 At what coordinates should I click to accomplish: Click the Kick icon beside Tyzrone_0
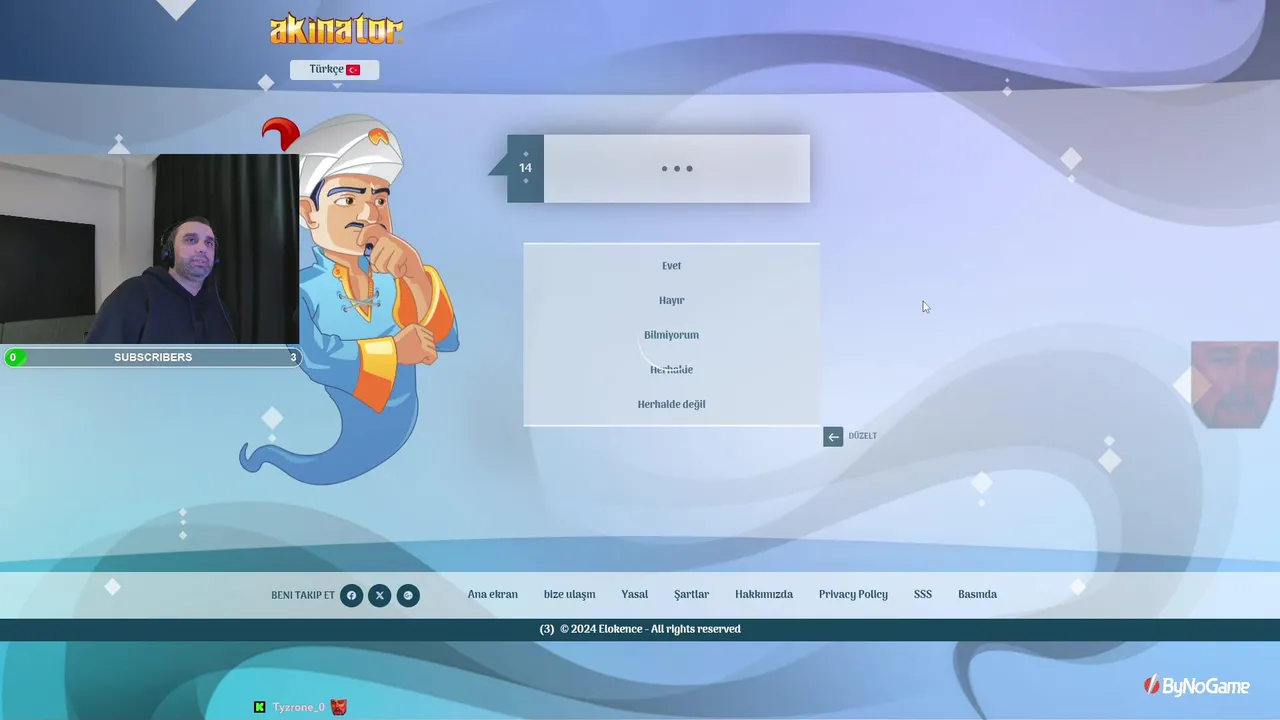point(260,707)
